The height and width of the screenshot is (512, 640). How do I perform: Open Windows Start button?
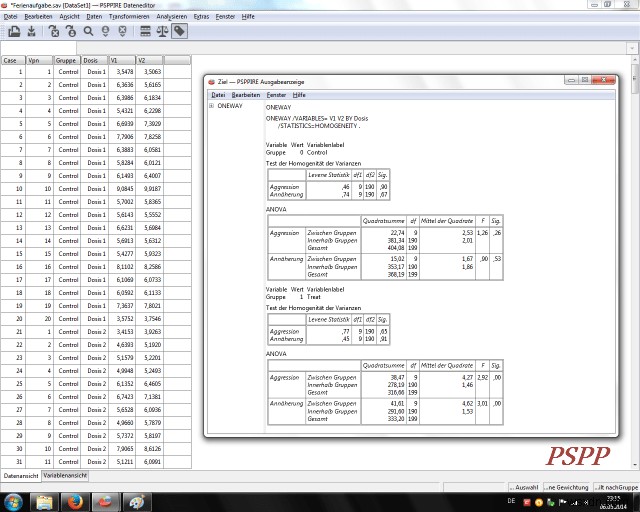[x=13, y=502]
